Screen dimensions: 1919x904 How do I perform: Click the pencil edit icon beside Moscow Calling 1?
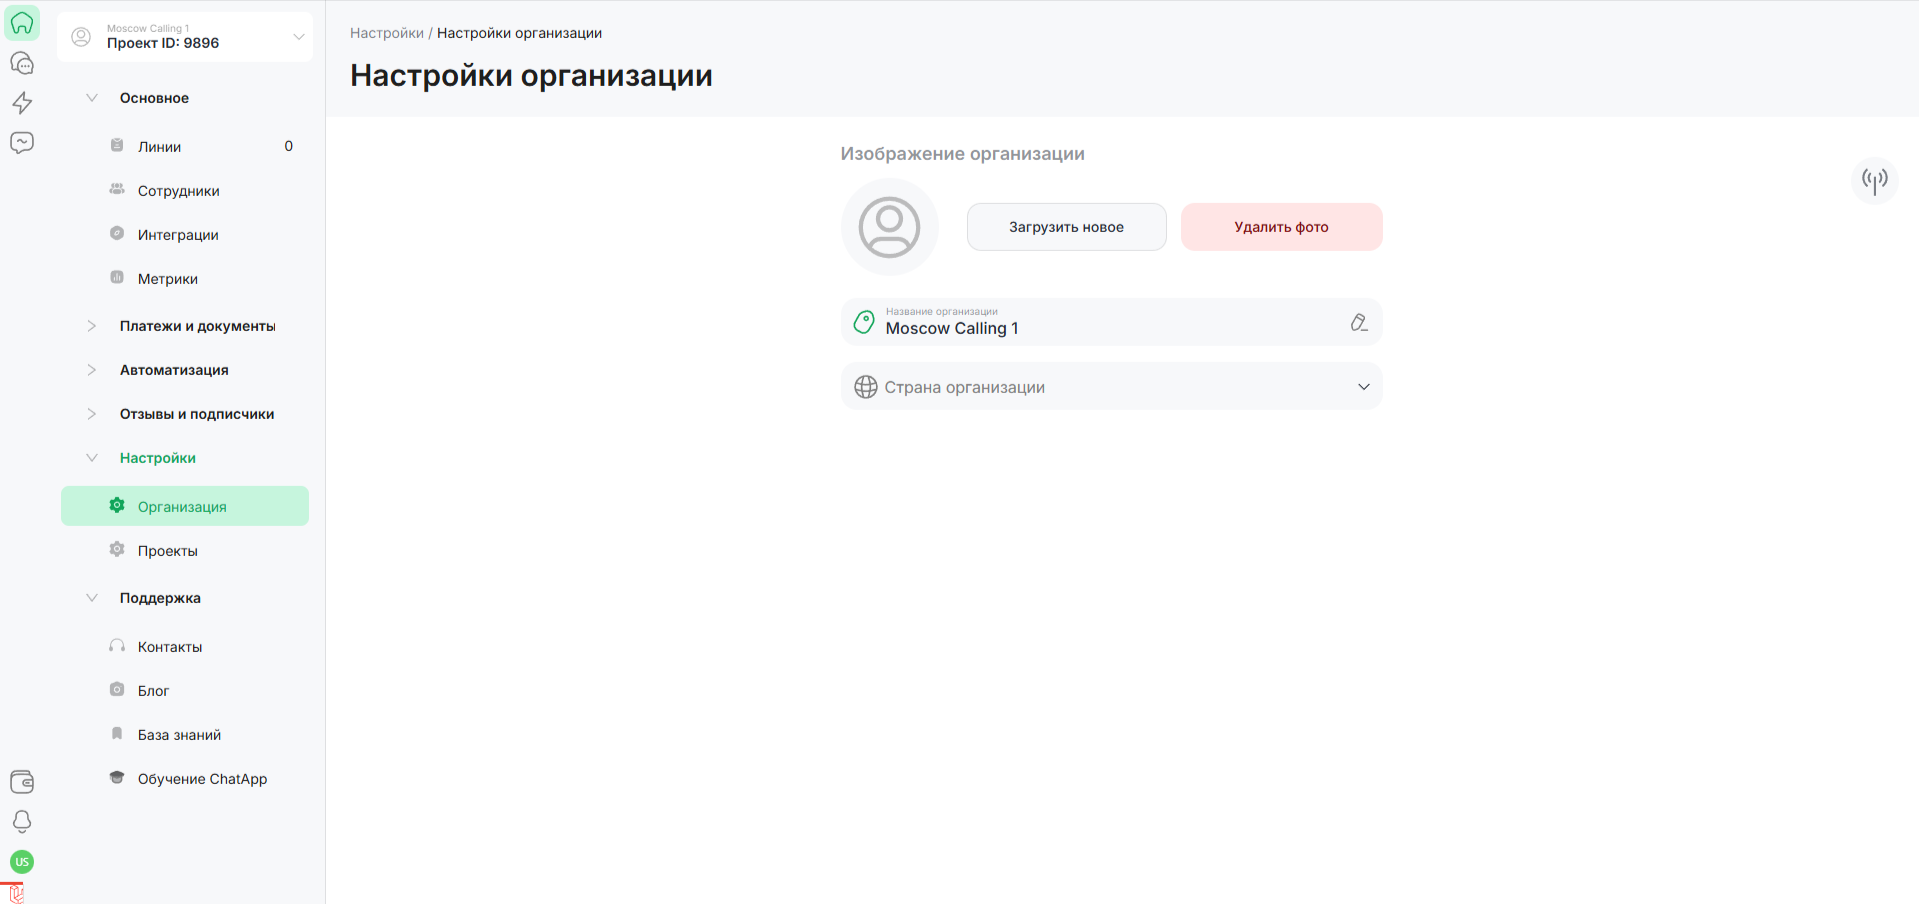coord(1358,322)
